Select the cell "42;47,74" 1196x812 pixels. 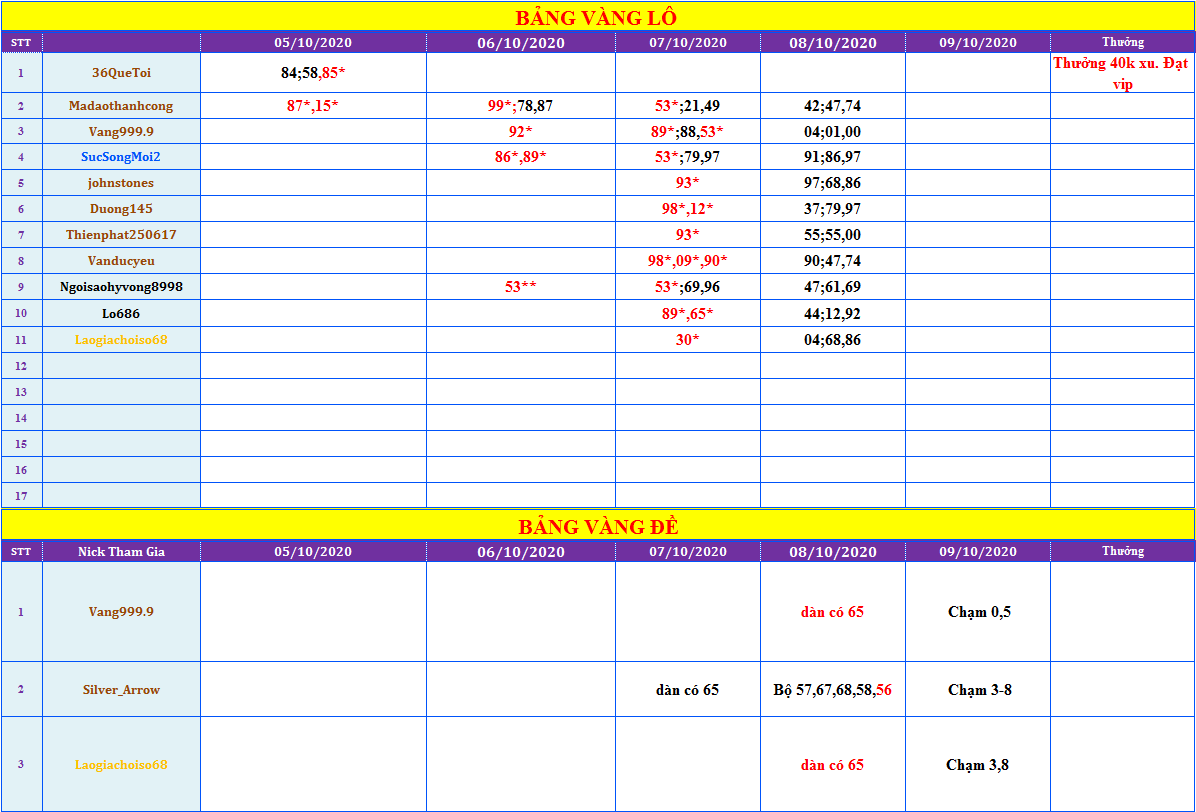click(x=833, y=106)
